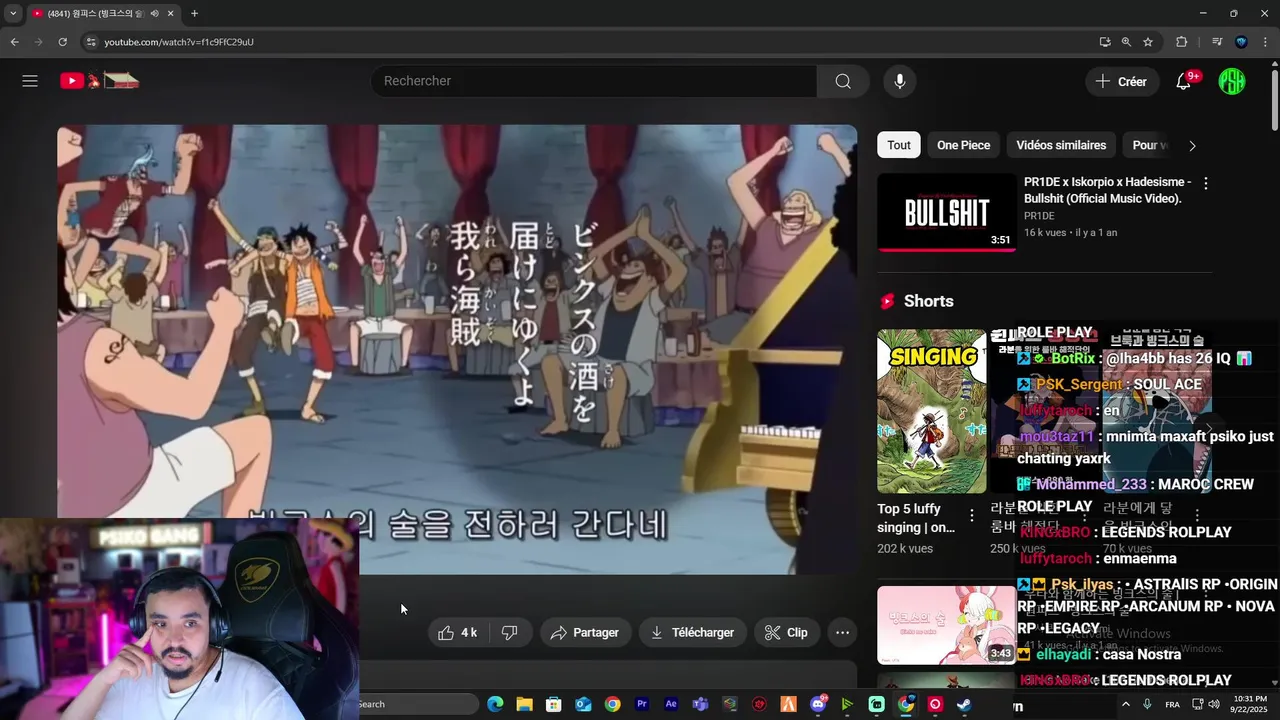Open browser extensions puzzle icon
The width and height of the screenshot is (1280, 720).
(x=1181, y=42)
